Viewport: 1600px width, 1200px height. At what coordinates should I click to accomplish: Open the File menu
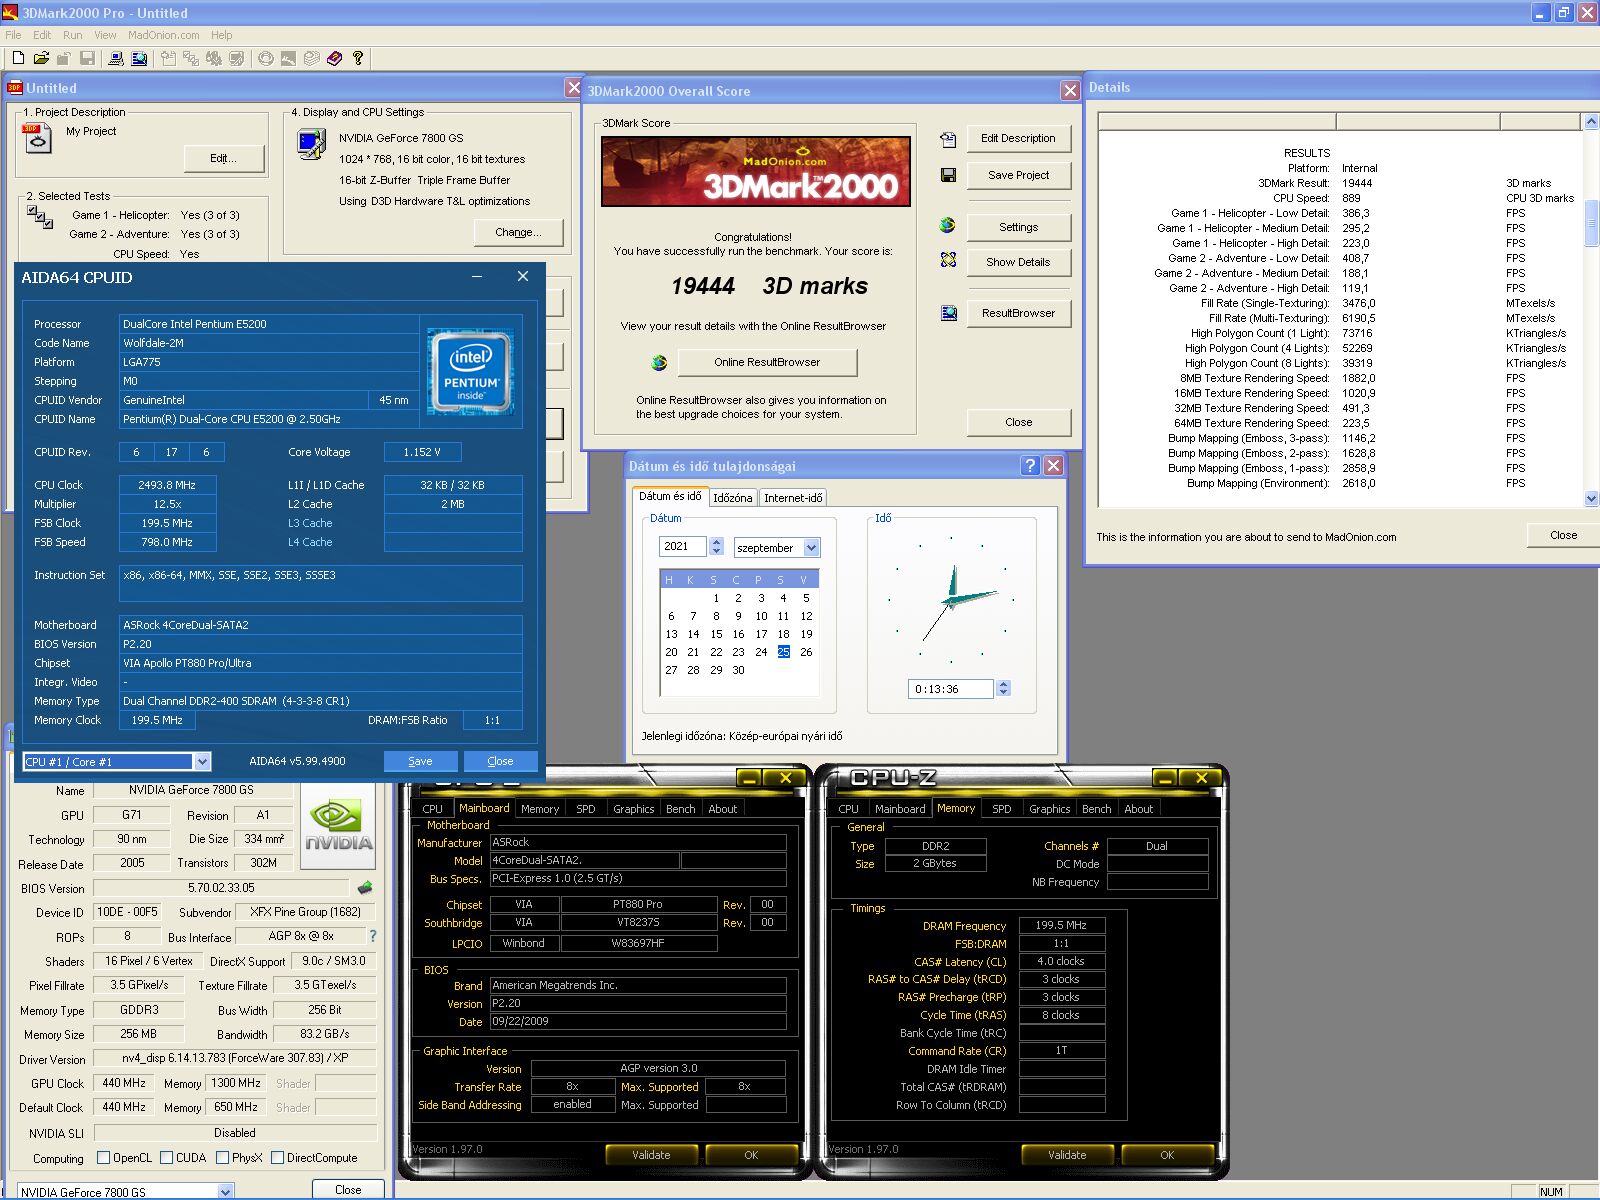[x=13, y=35]
